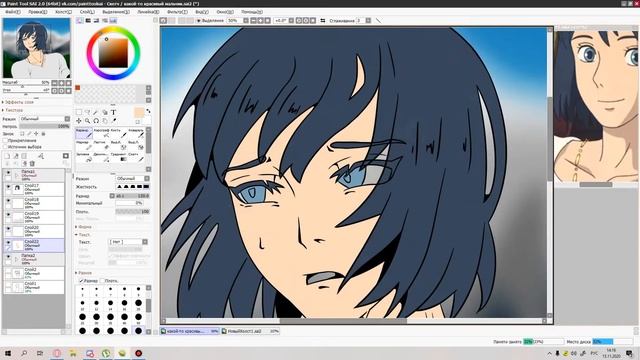
Task: Click the navigator preview thumbnail
Action: (x=36, y=48)
